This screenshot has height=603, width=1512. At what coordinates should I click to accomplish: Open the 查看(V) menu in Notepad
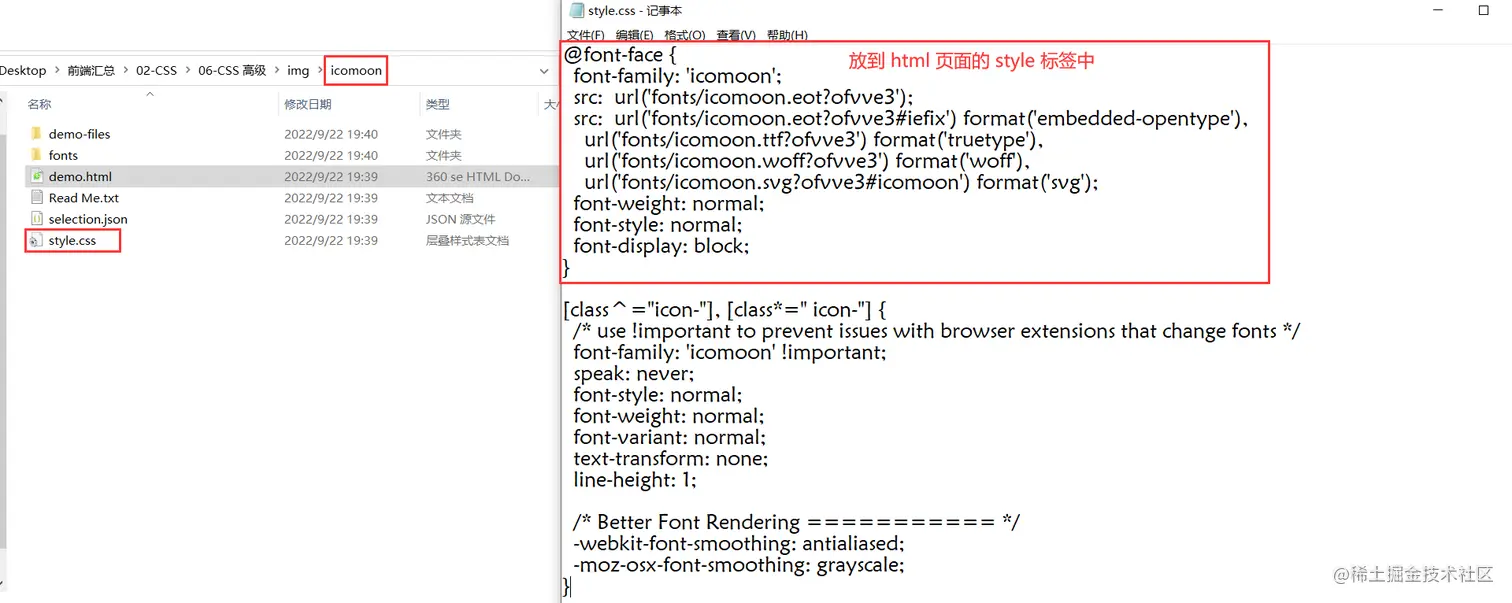(736, 35)
